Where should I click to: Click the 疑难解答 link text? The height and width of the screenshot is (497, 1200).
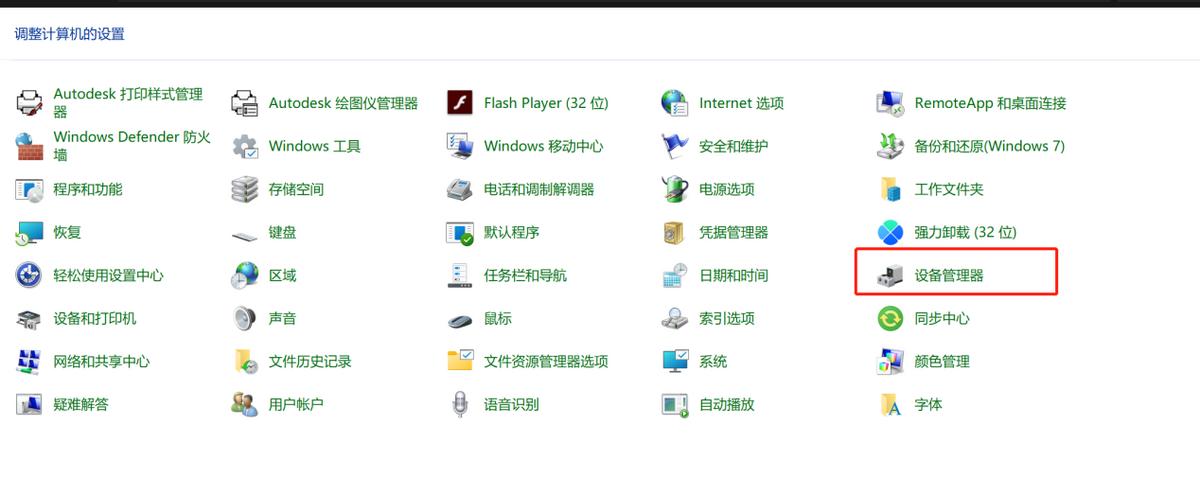(x=81, y=404)
